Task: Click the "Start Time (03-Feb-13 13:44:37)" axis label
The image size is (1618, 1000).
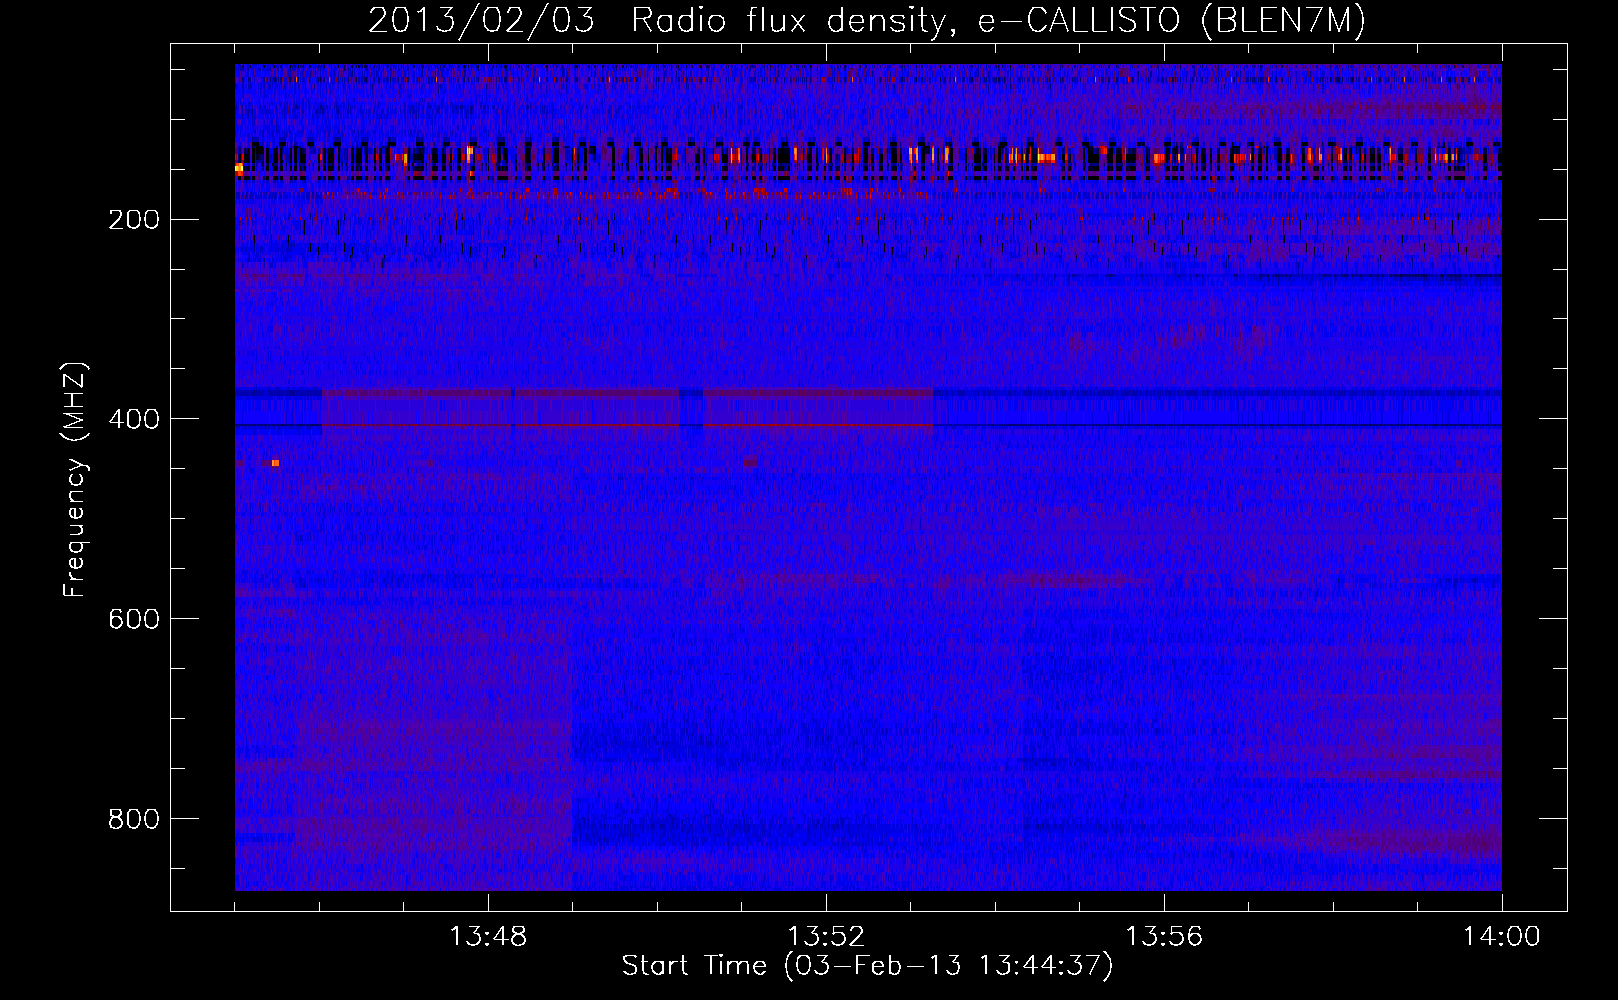Action: [x=867, y=966]
